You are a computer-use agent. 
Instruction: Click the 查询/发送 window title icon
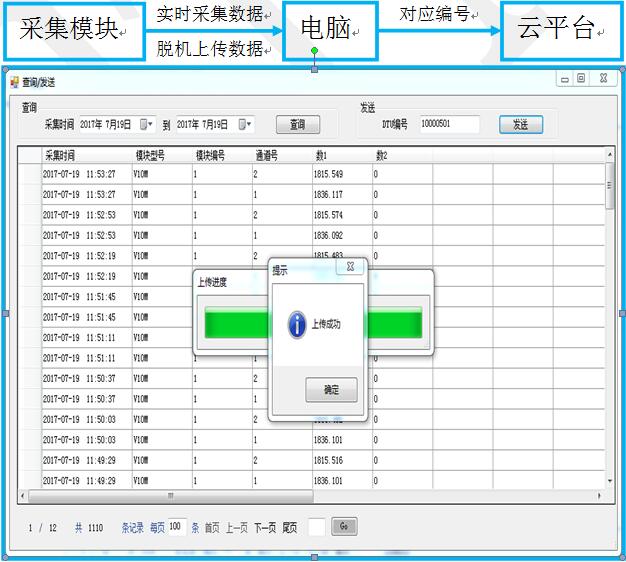(x=15, y=81)
